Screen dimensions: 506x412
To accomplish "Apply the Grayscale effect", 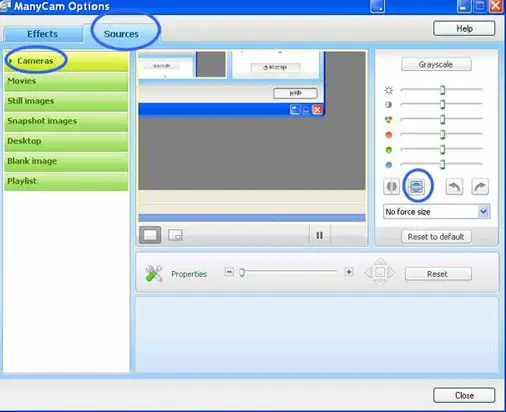I will coord(436,64).
